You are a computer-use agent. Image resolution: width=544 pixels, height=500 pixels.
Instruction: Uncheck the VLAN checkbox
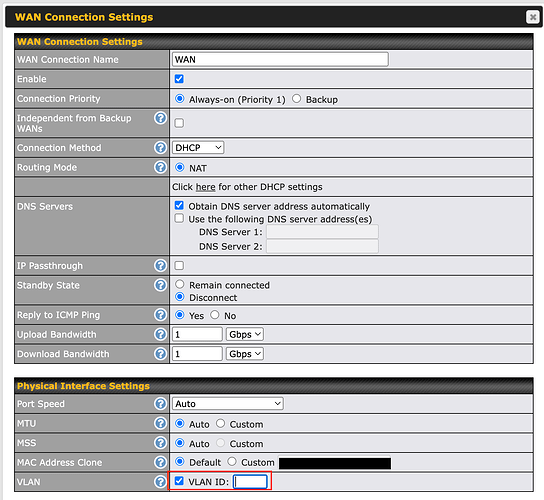pyautogui.click(x=179, y=481)
